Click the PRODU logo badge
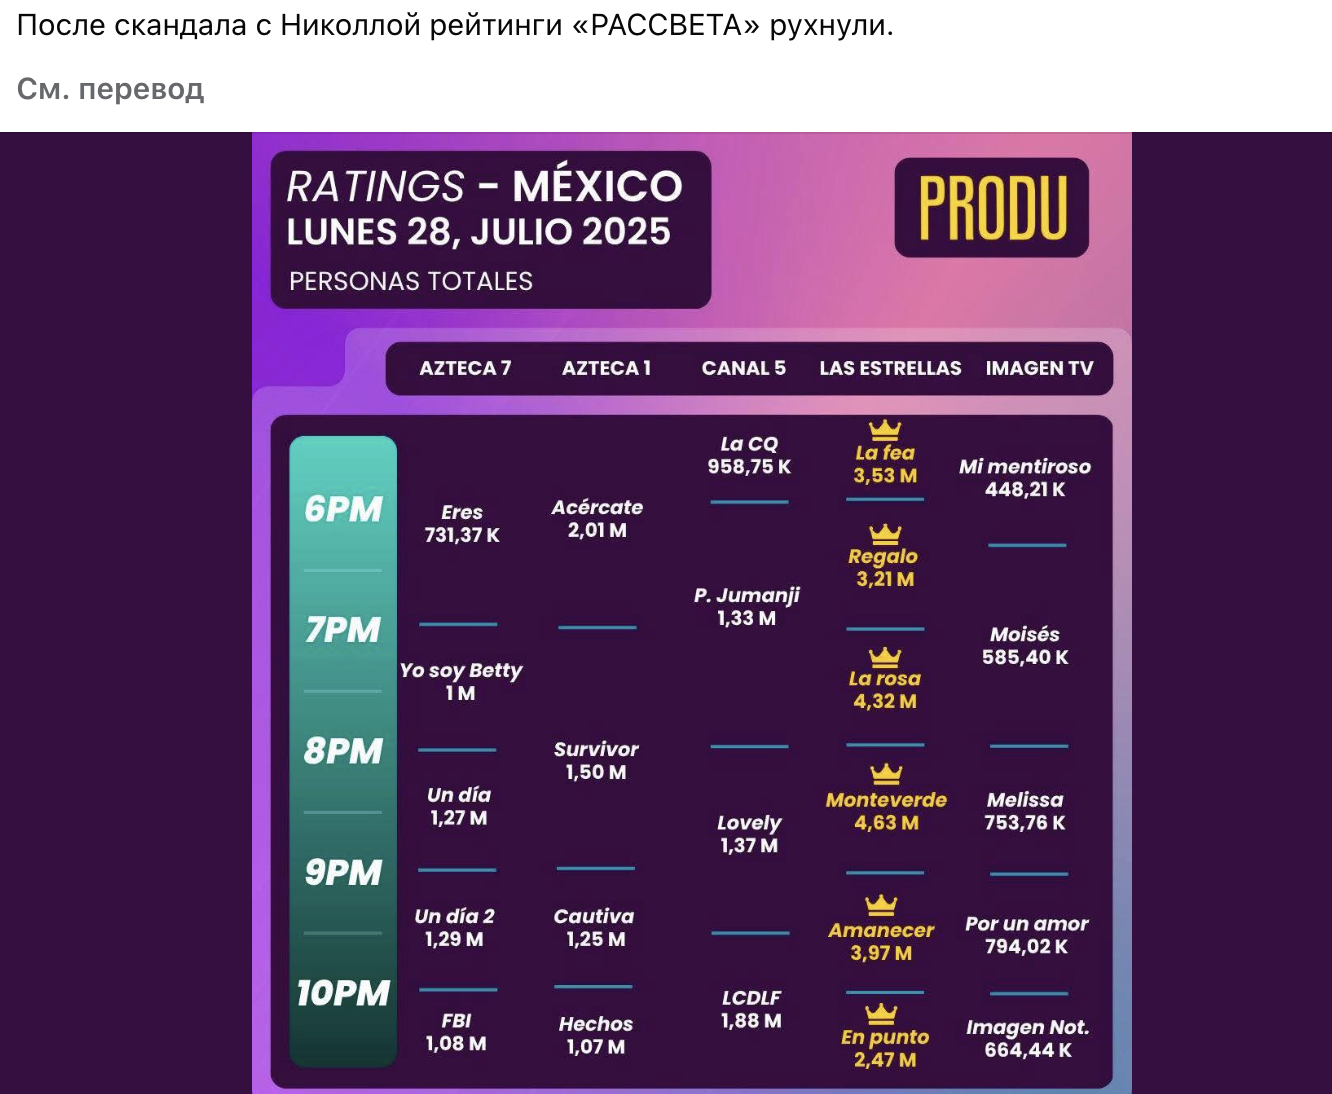Image resolution: width=1332 pixels, height=1094 pixels. pyautogui.click(x=991, y=208)
